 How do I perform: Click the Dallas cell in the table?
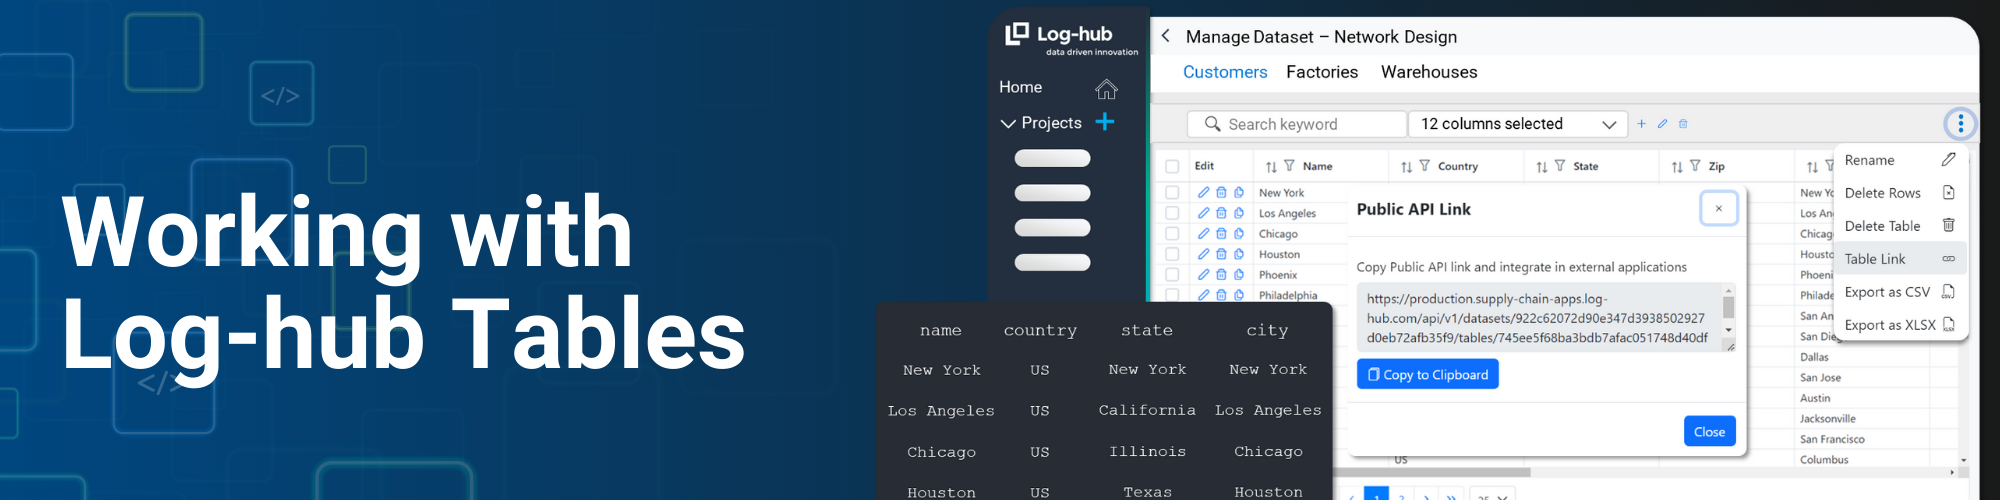click(1814, 357)
